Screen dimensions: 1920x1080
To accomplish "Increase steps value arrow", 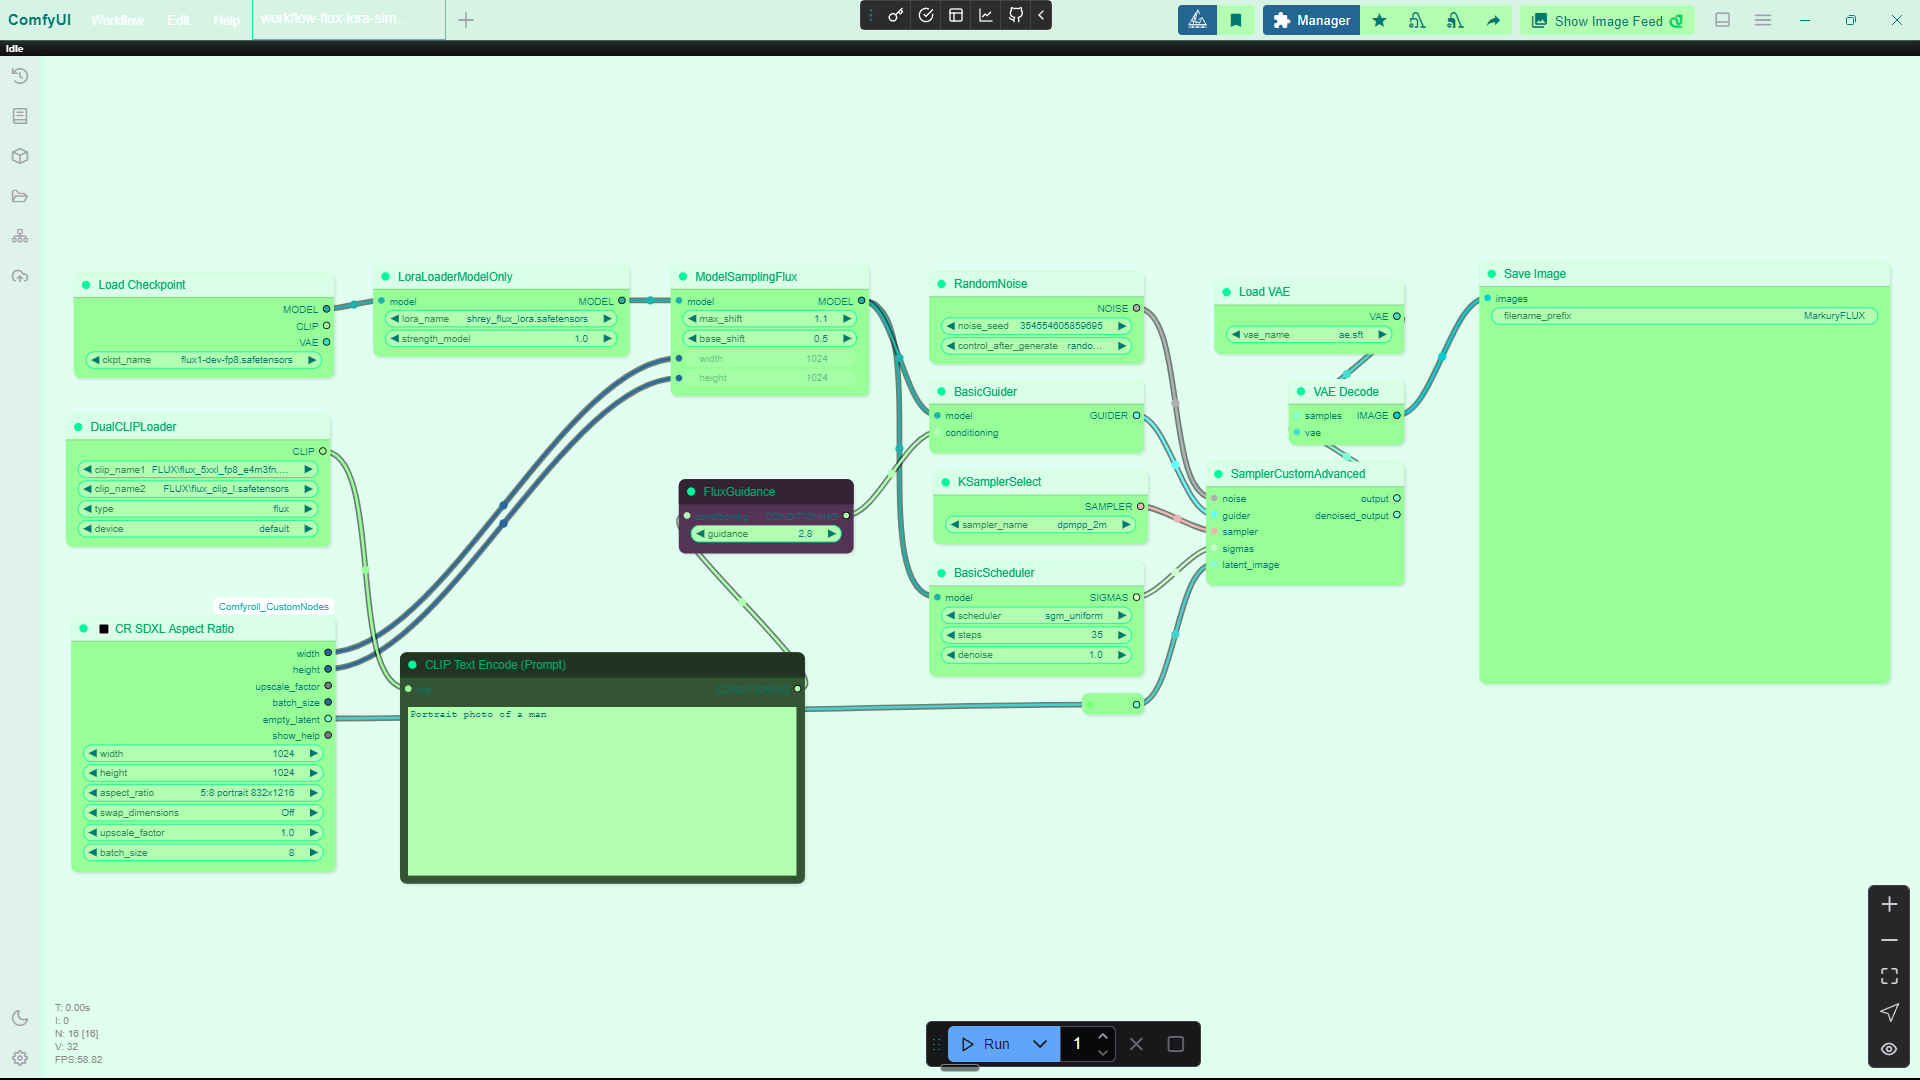I will pos(1122,635).
